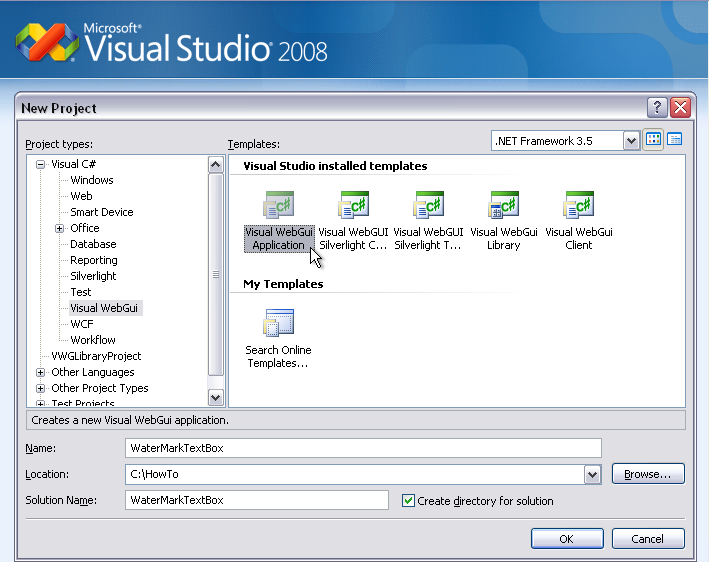Open the Location path dropdown

point(592,475)
